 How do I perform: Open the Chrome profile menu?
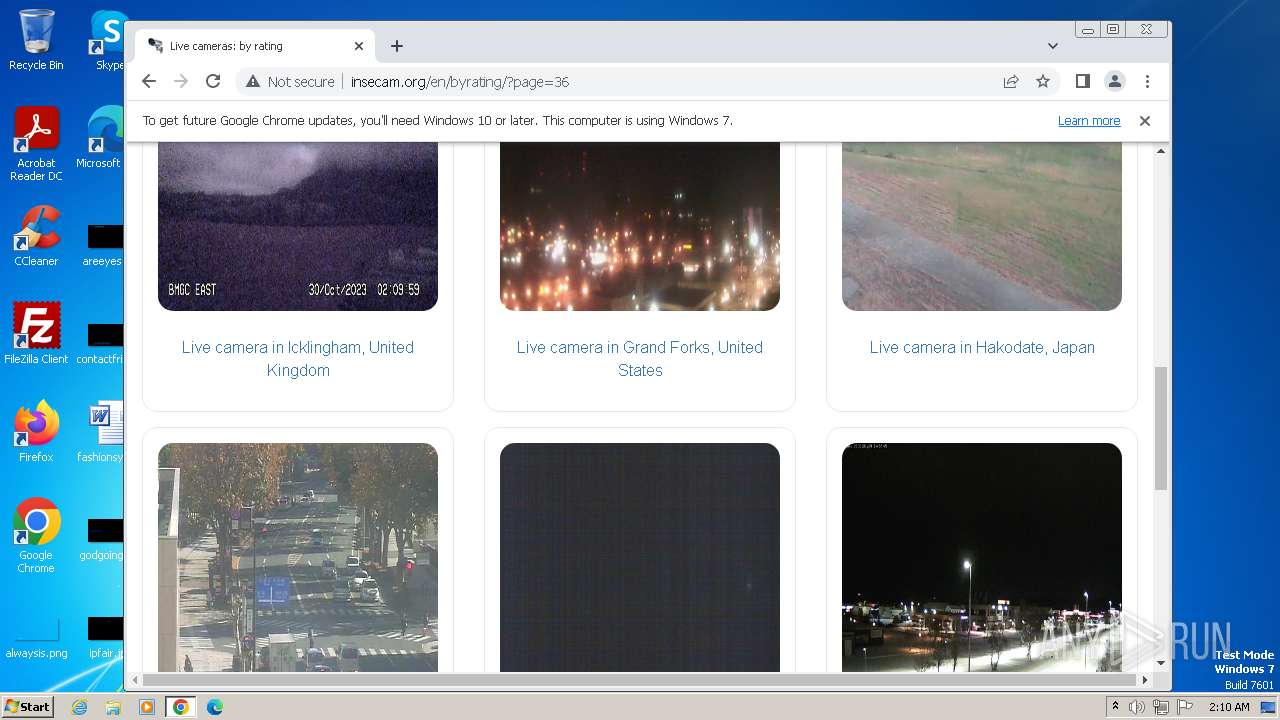(x=1115, y=82)
